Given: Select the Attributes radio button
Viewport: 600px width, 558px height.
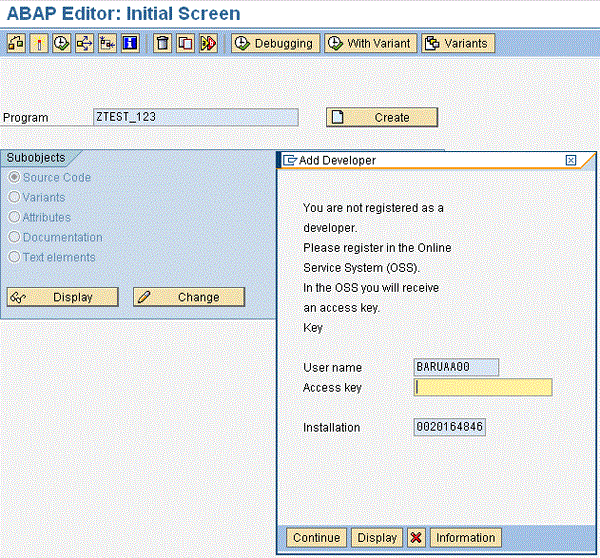Looking at the screenshot, I should click(14, 217).
